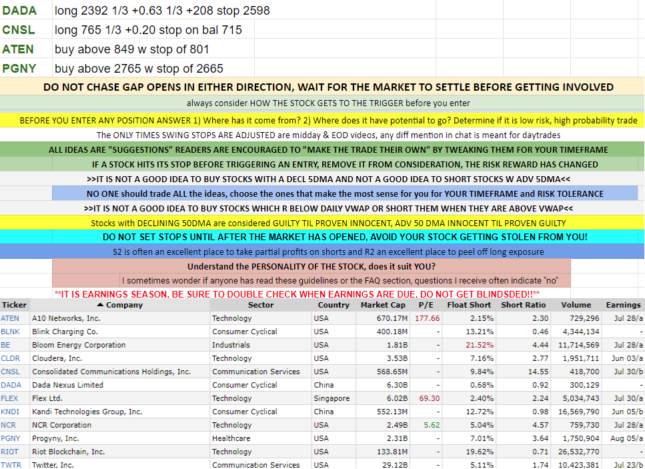Open the RIOT ticker link
This screenshot has width=645, height=469.
(9, 452)
